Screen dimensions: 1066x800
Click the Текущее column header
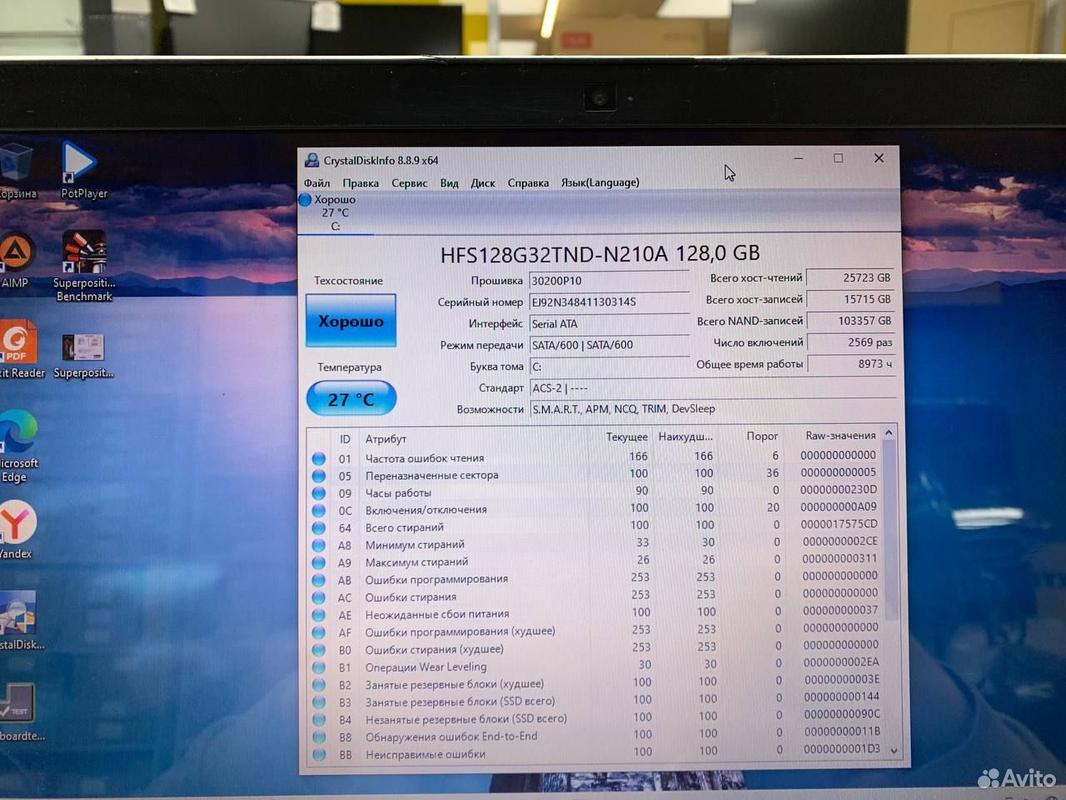coord(626,437)
